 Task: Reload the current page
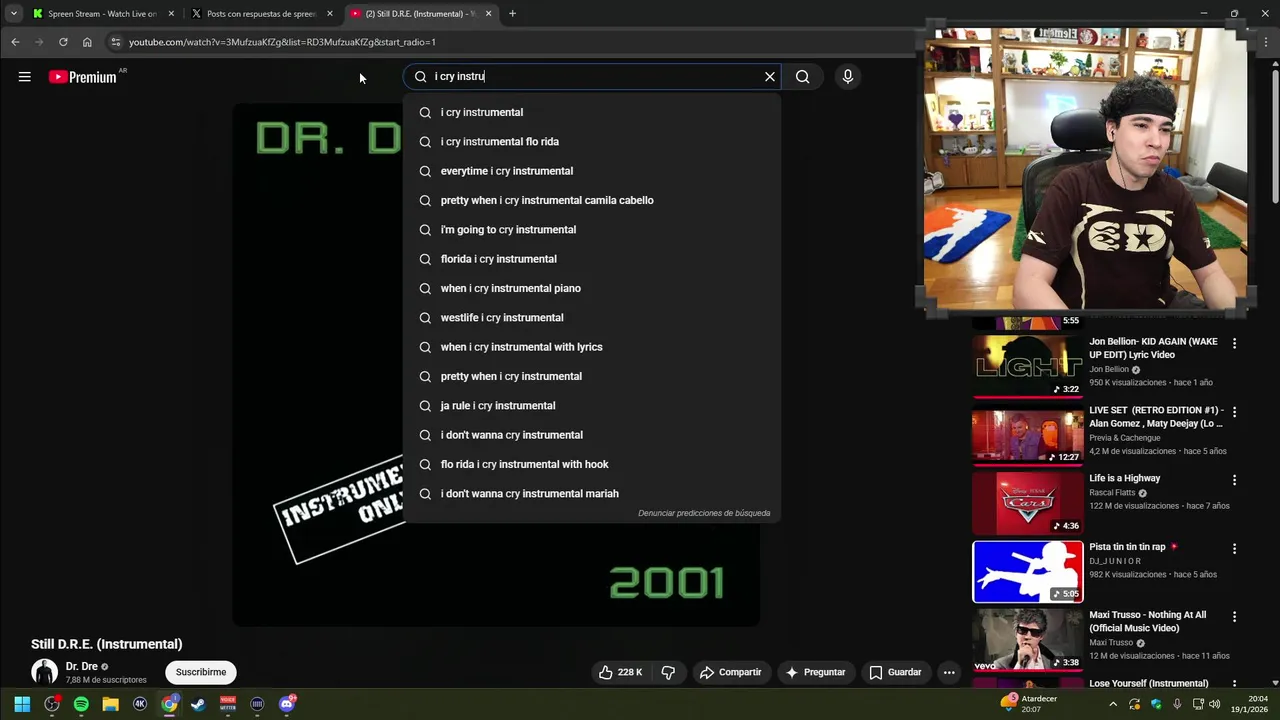(63, 42)
